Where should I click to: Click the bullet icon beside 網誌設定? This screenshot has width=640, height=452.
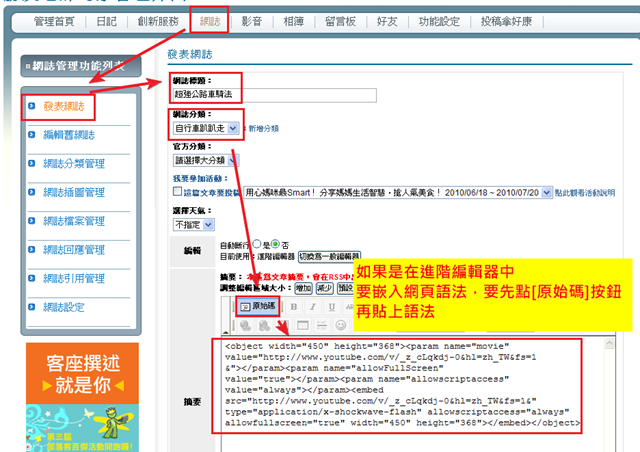(x=32, y=307)
